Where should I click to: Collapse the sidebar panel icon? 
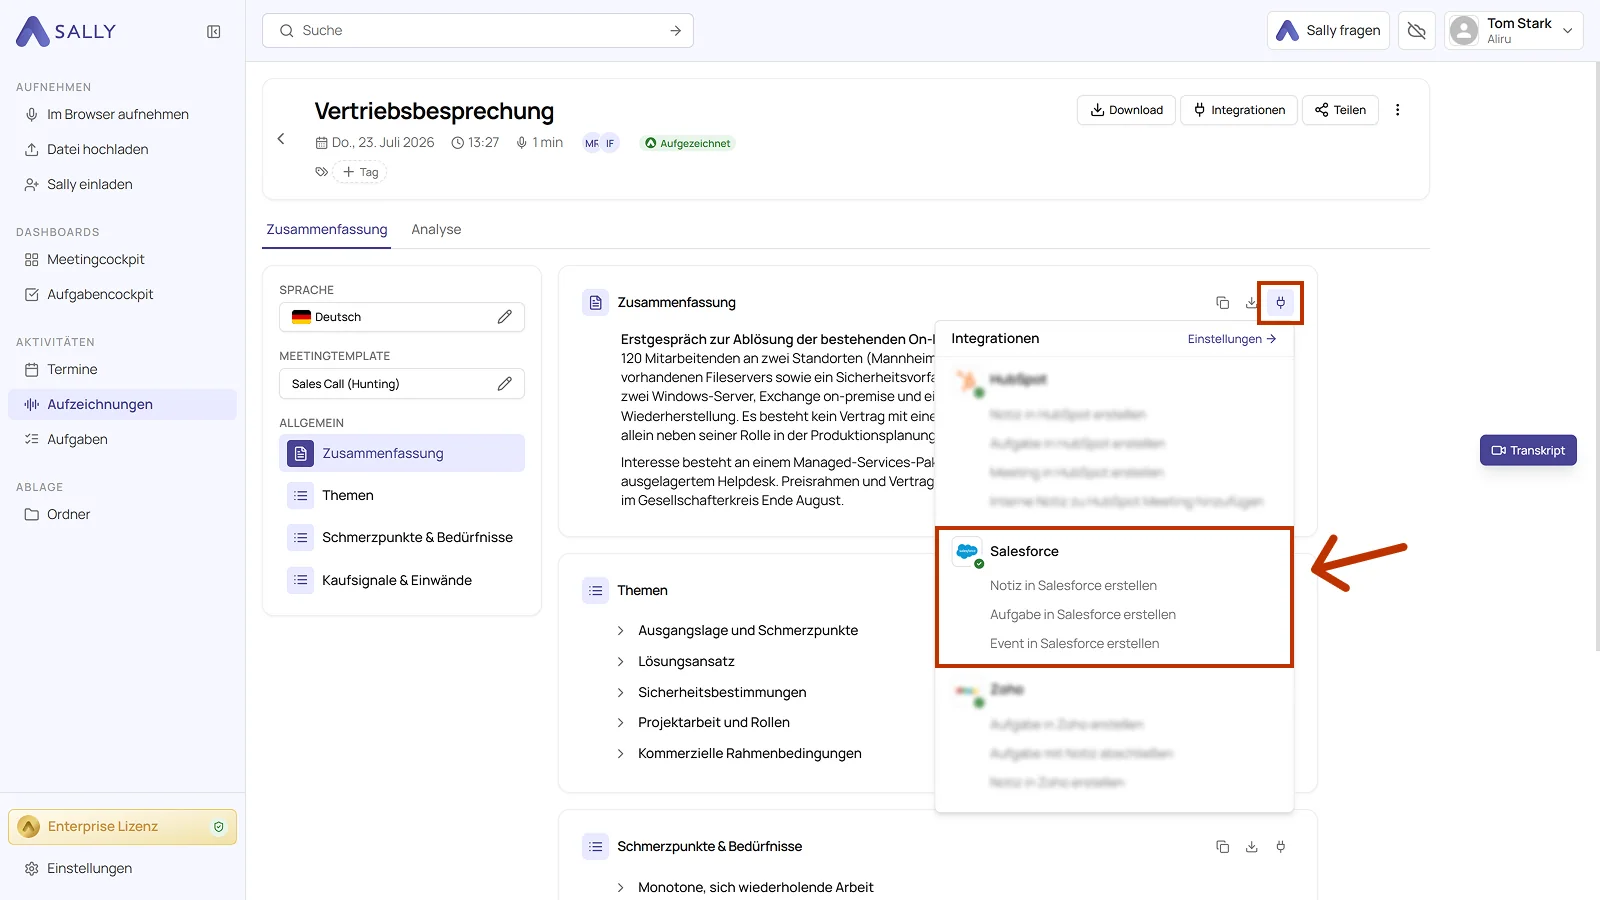pos(214,32)
